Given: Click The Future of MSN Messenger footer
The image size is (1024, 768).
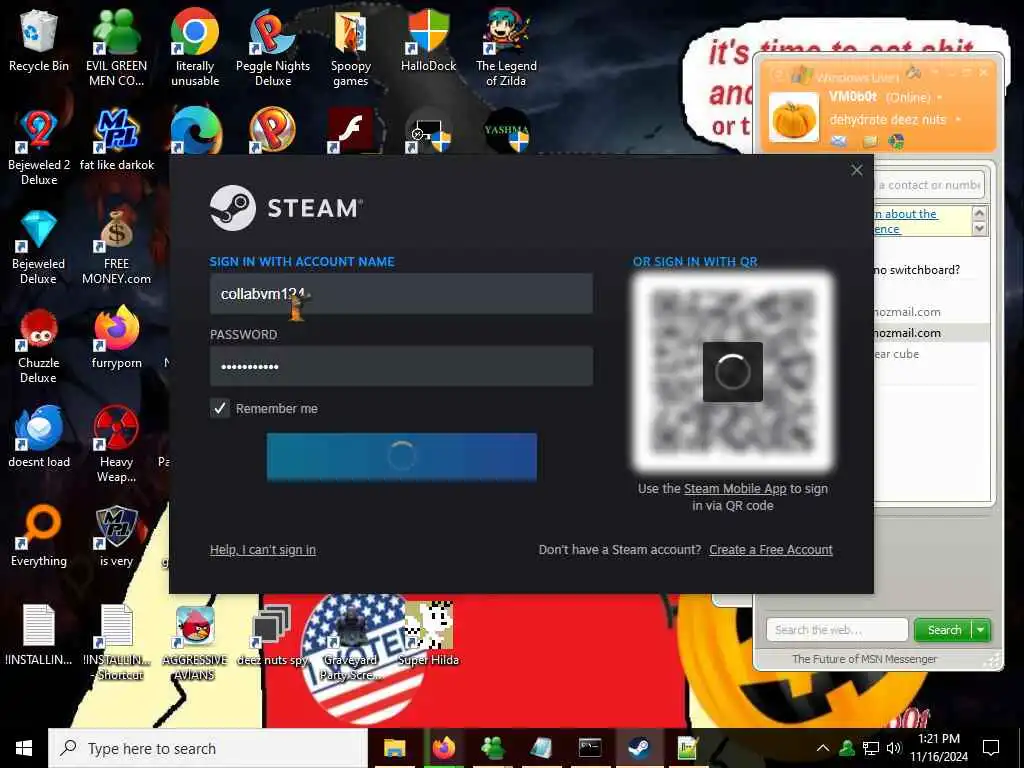Looking at the screenshot, I should point(864,659).
